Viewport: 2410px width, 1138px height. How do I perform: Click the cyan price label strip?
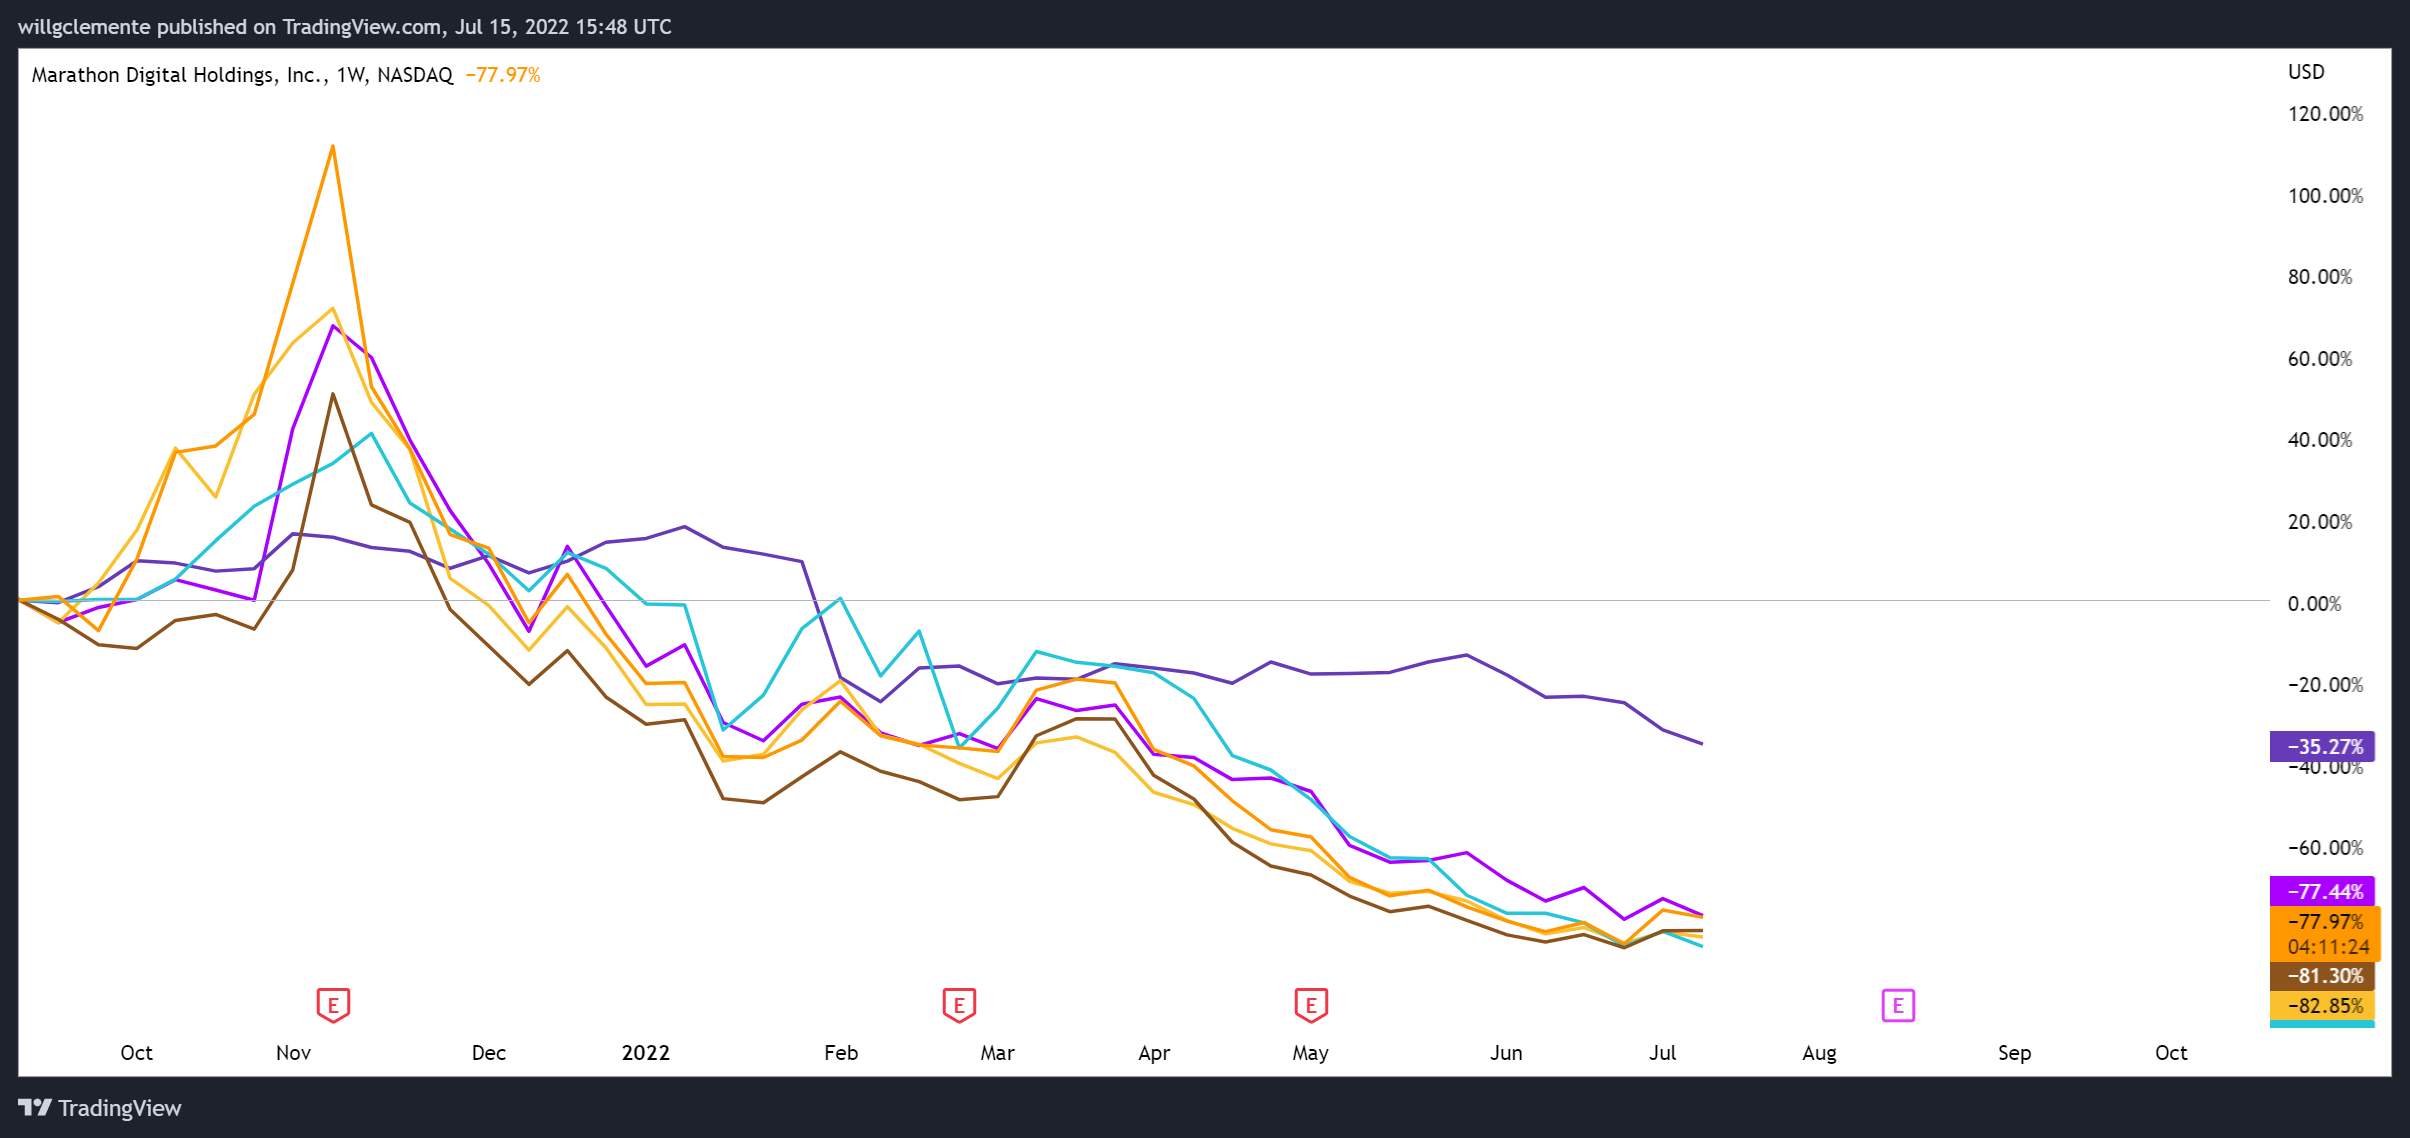point(2322,1024)
